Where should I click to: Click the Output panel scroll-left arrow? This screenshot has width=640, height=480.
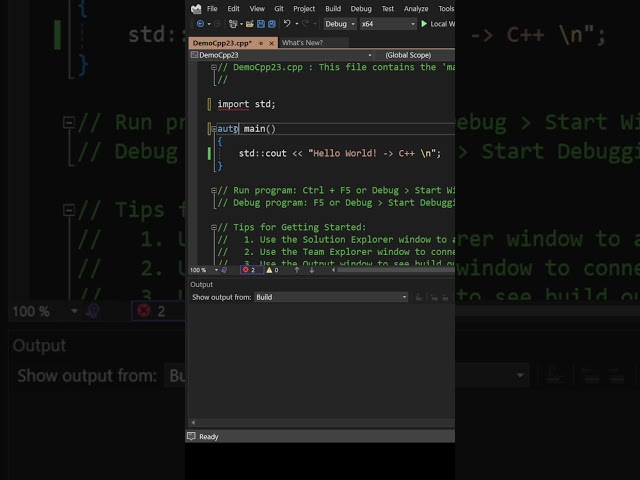click(193, 422)
